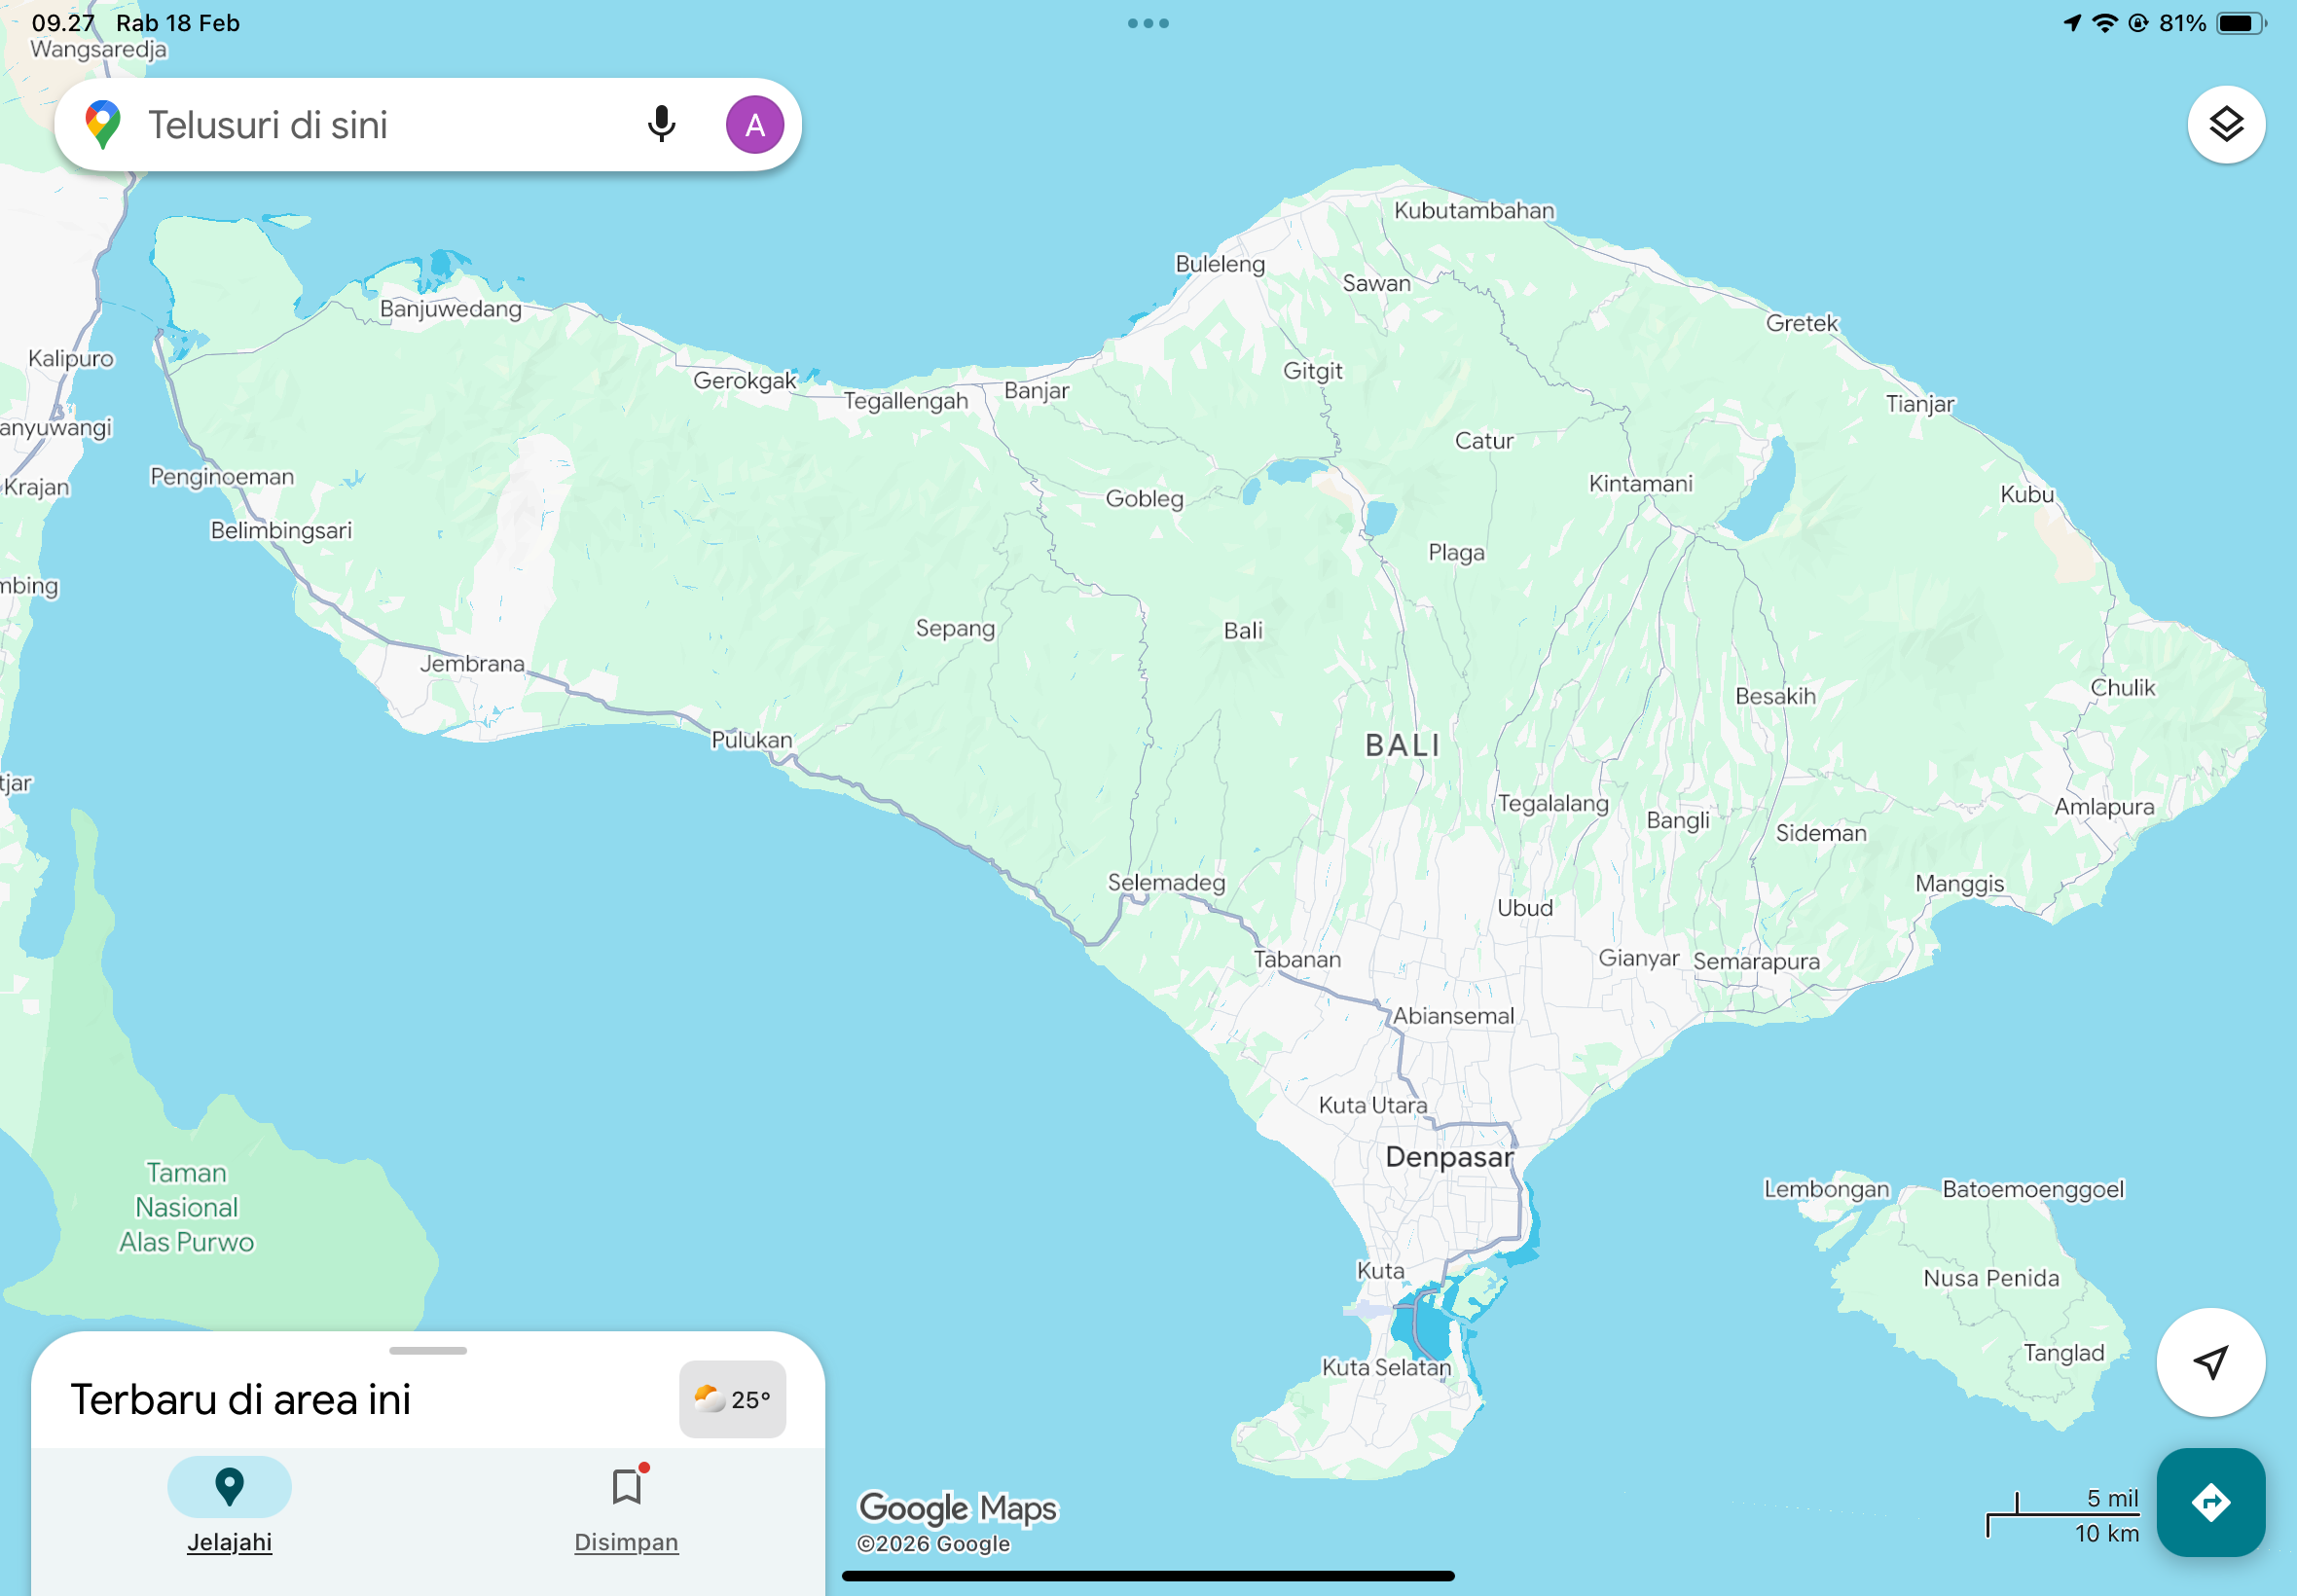Select Taman Nasional Alas Purwo label
This screenshot has height=1596, width=2297.
coord(187,1207)
